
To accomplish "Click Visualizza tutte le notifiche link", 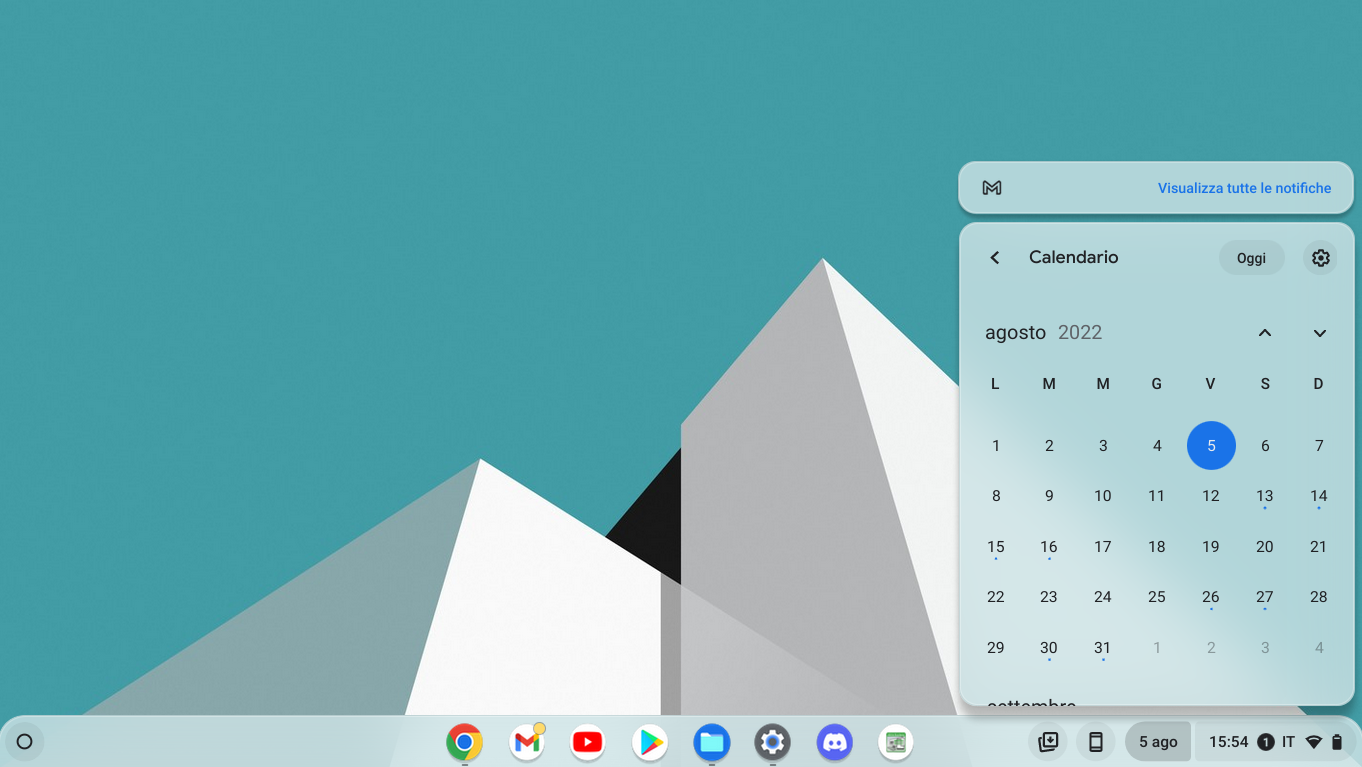I will click(x=1244, y=188).
